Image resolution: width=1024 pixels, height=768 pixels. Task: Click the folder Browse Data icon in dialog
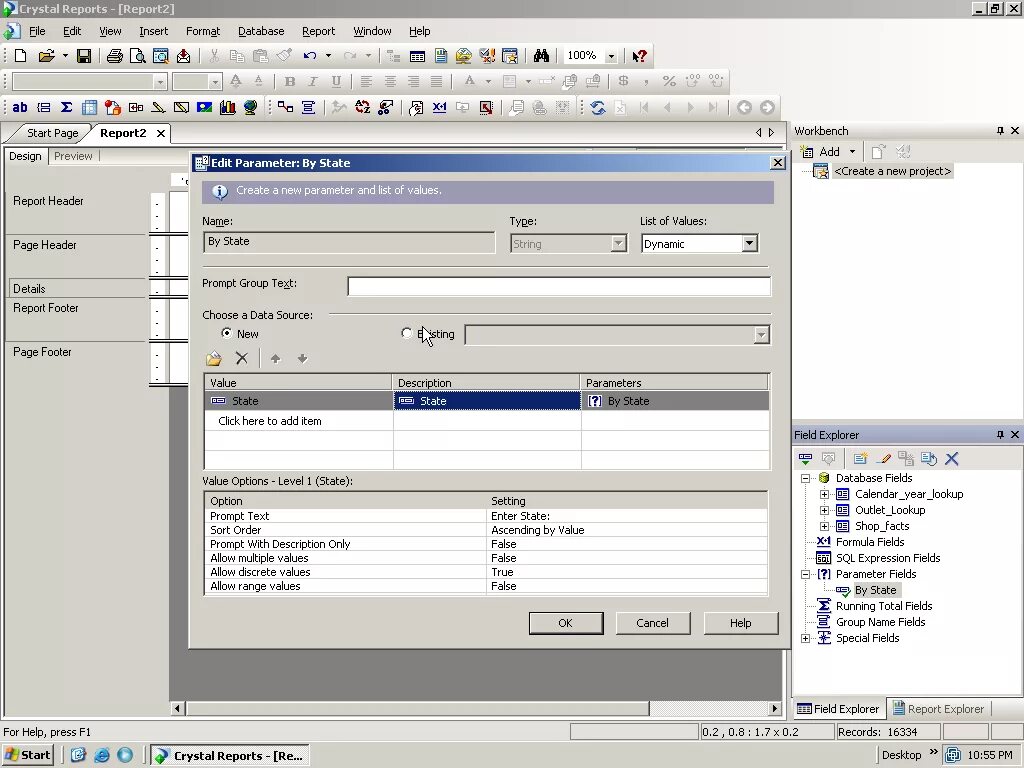click(214, 359)
